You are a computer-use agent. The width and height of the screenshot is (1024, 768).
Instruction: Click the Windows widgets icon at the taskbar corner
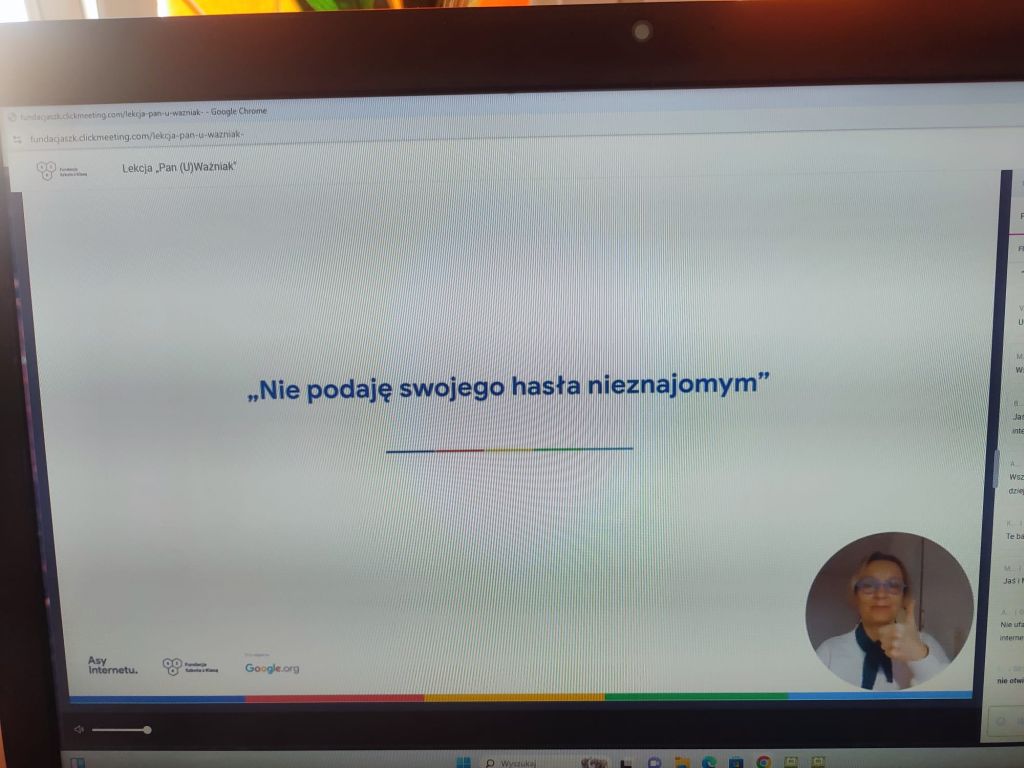78,763
